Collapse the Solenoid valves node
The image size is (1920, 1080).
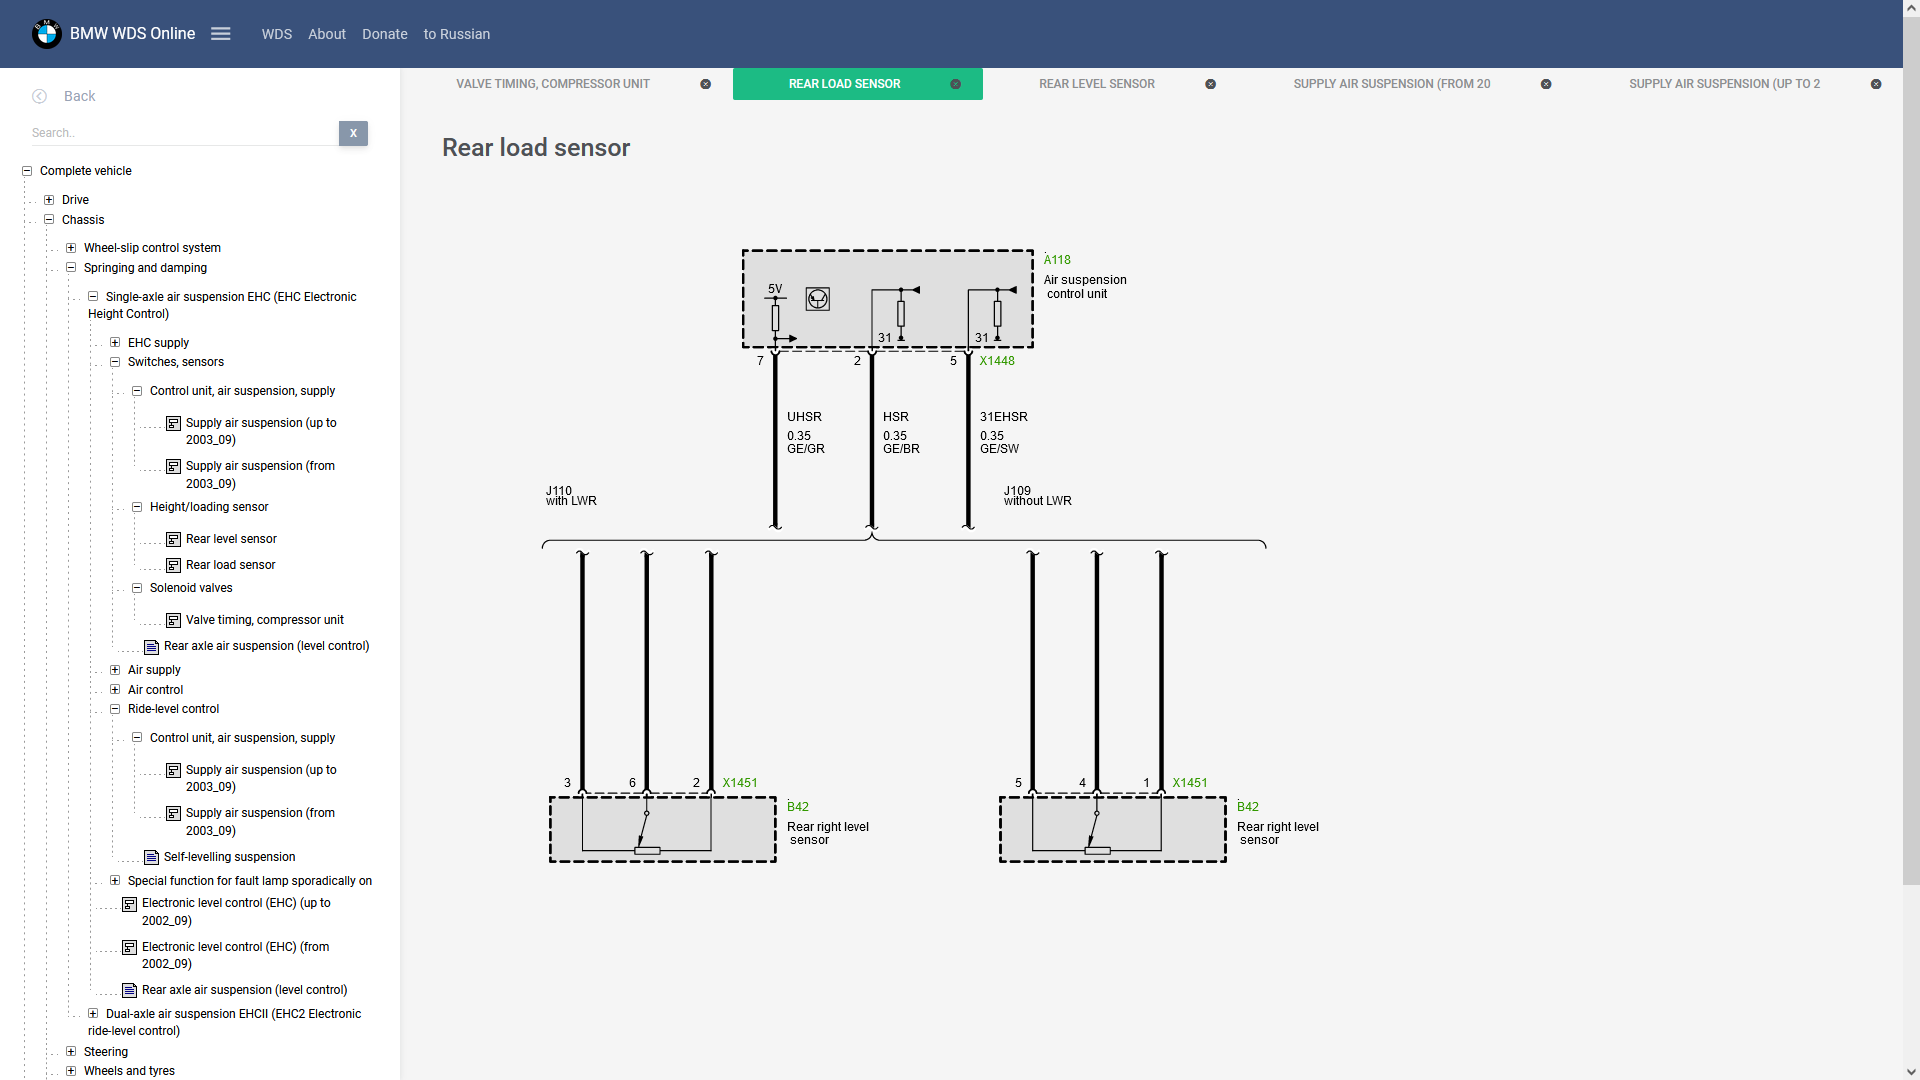coord(137,588)
